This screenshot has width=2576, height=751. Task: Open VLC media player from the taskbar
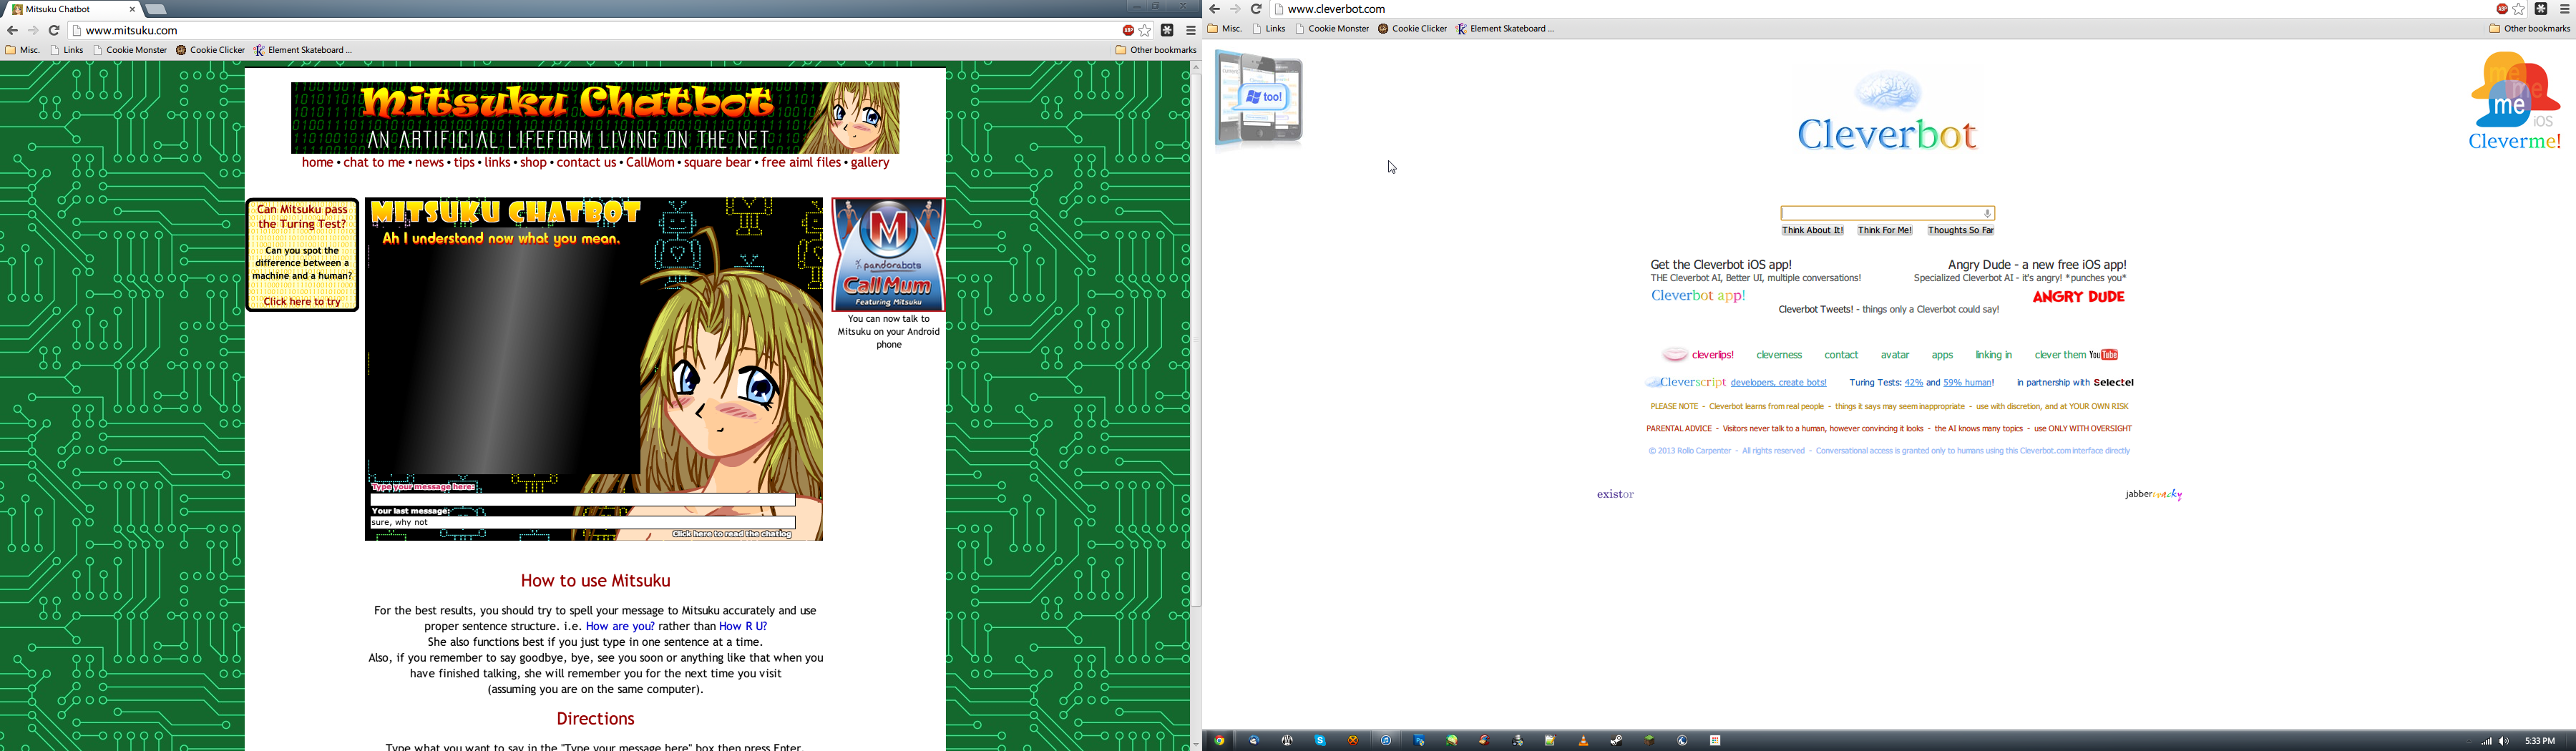pos(1583,741)
